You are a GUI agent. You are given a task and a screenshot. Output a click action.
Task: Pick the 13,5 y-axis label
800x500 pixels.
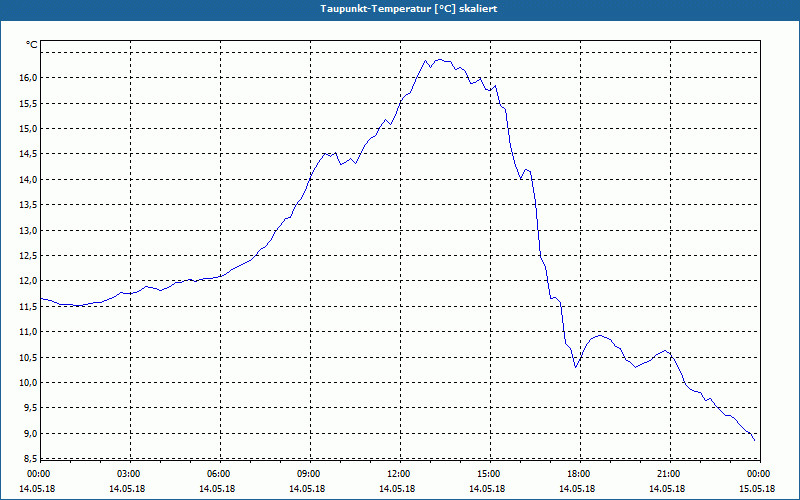coord(29,205)
